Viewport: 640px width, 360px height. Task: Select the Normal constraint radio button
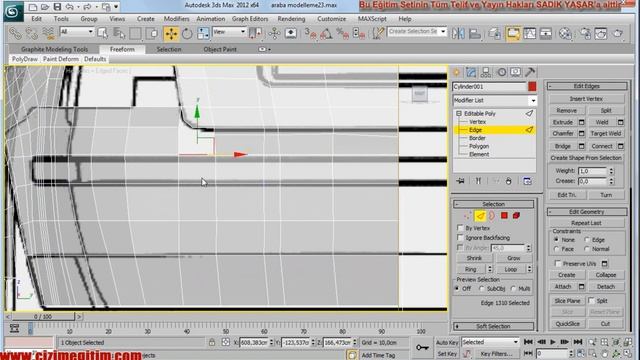click(587, 249)
